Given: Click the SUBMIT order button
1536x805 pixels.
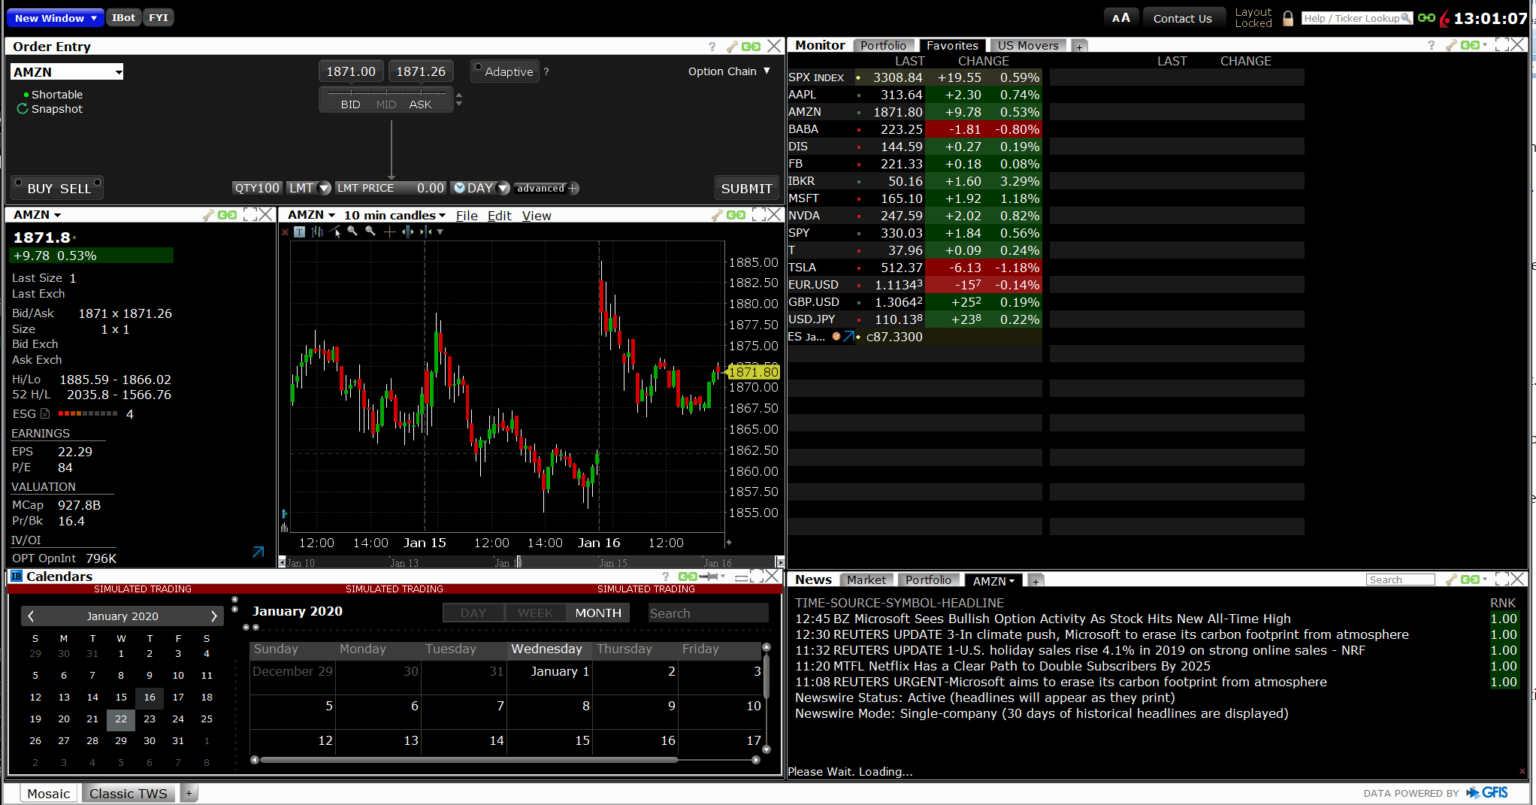Looking at the screenshot, I should pos(746,188).
